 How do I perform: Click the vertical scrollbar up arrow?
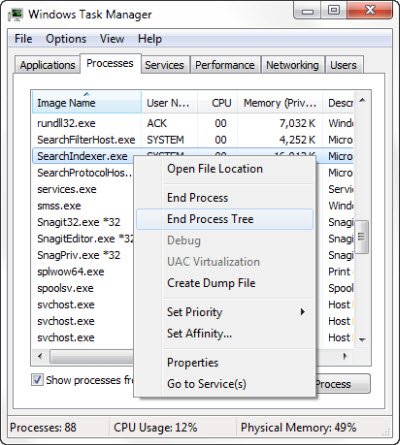coord(362,100)
